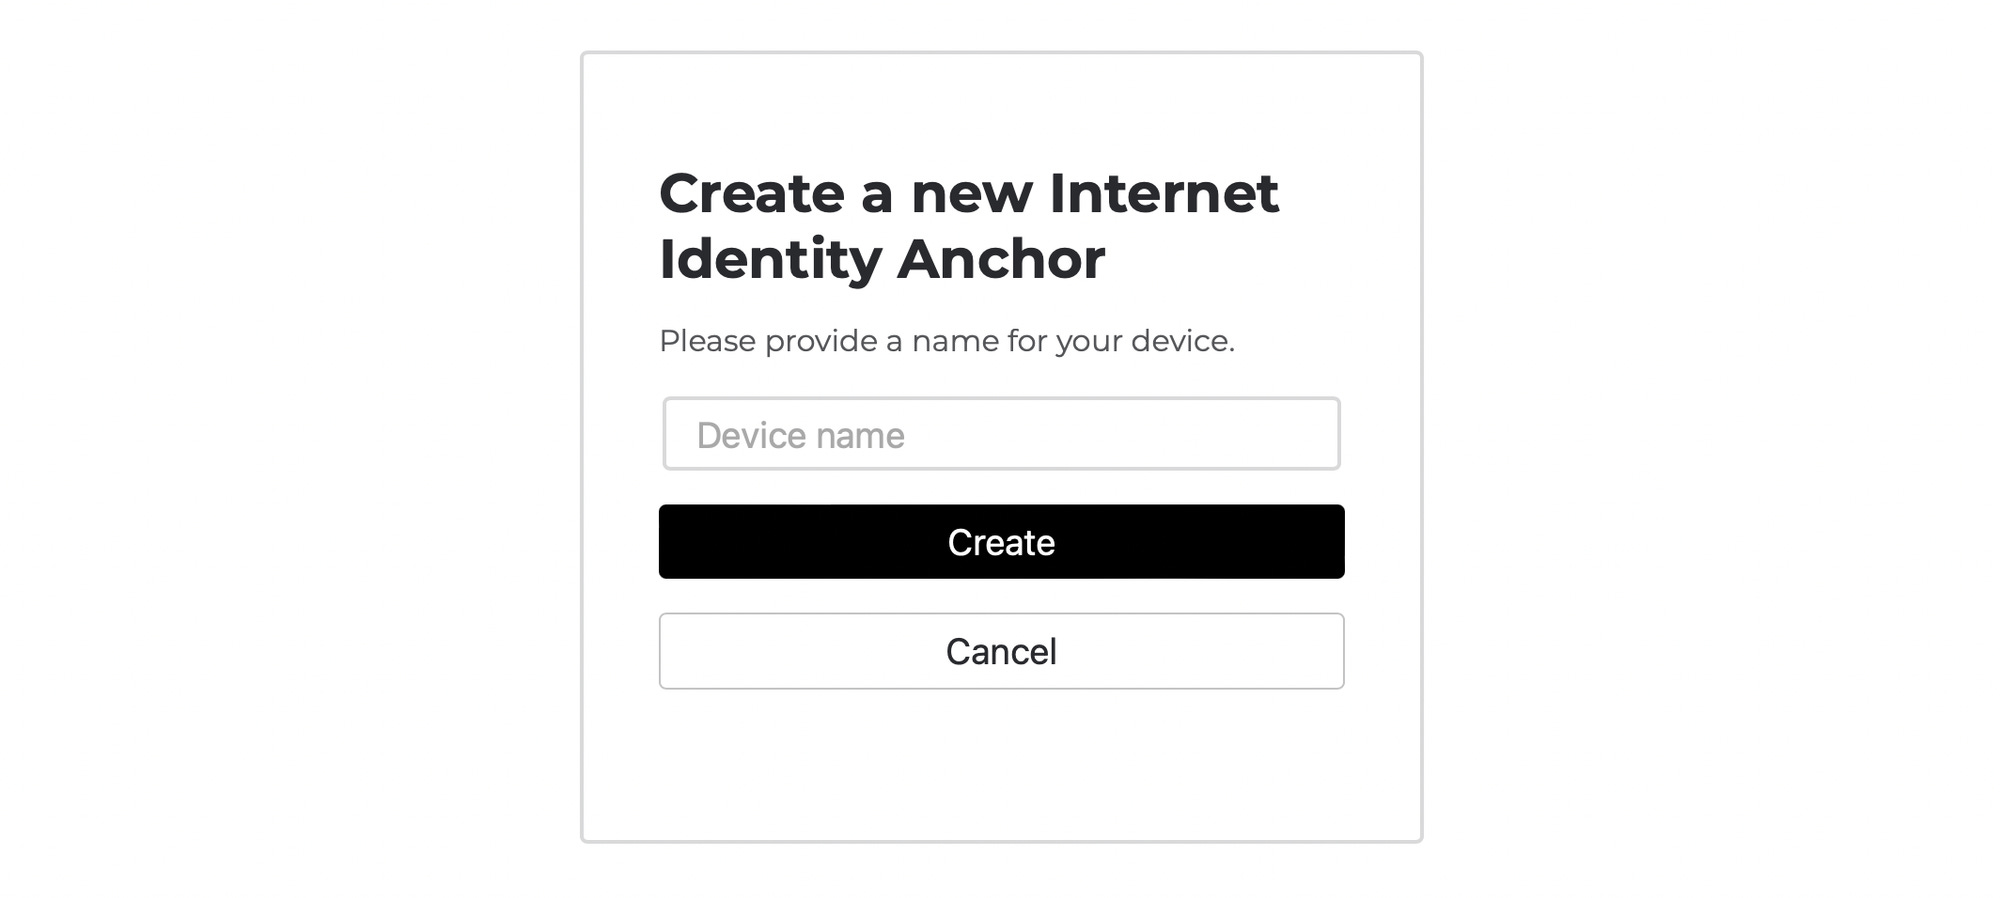
Task: Click the 'Create' label text in the black button
Action: pyautogui.click(x=1001, y=542)
